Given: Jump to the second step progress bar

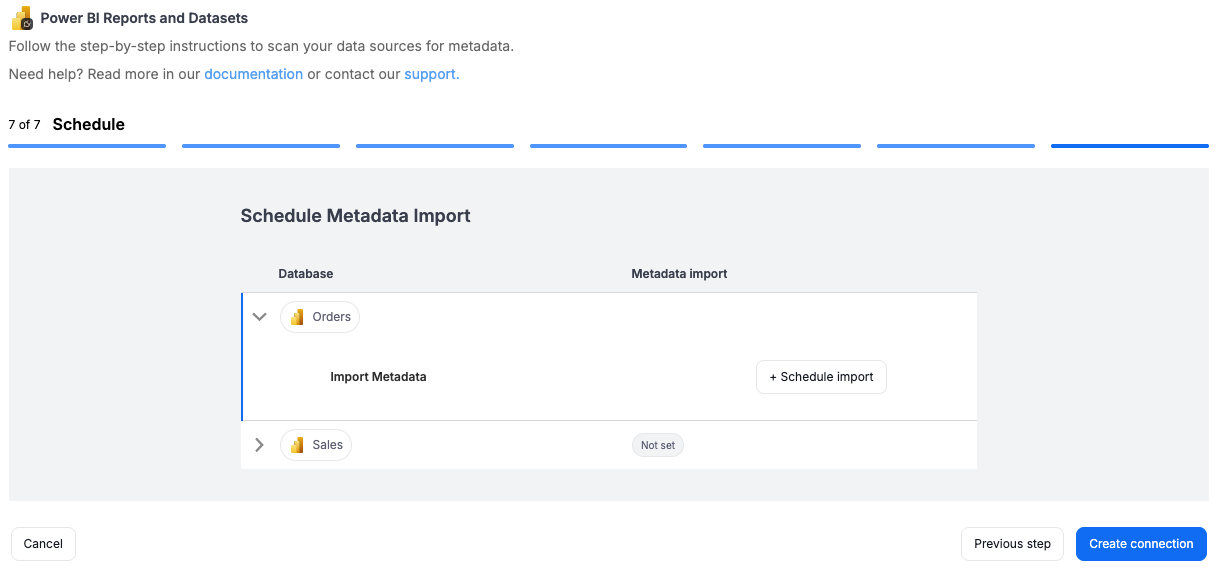Looking at the screenshot, I should (261, 146).
